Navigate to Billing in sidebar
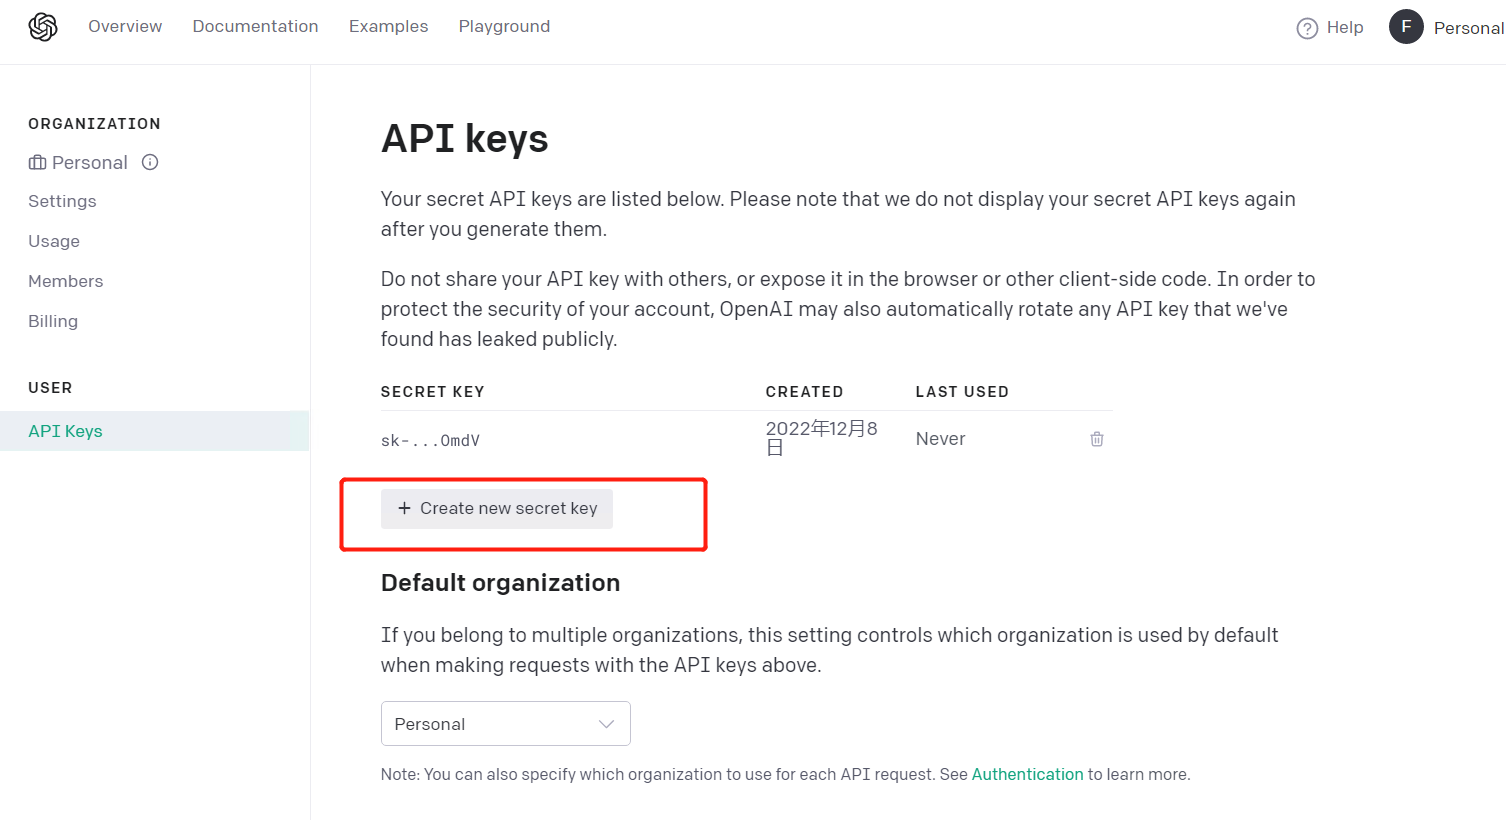Image resolution: width=1506 pixels, height=820 pixels. 53,321
